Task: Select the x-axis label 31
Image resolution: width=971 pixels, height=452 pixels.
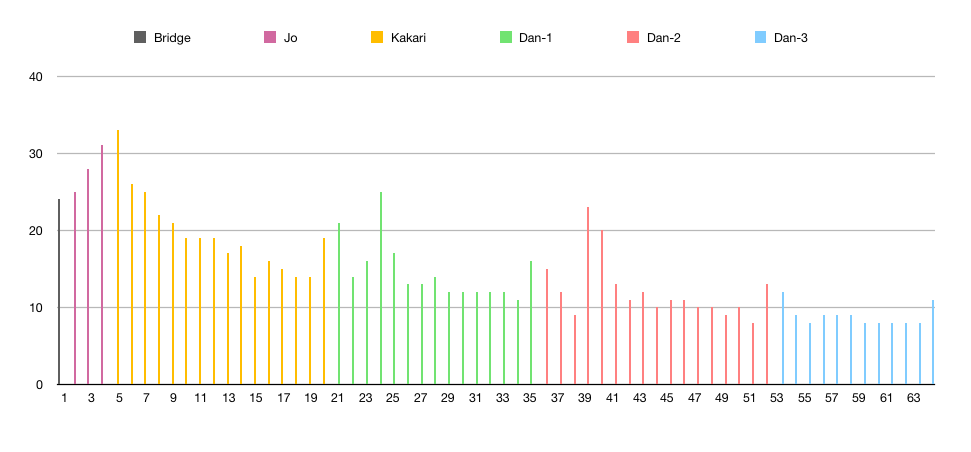Action: coord(475,398)
